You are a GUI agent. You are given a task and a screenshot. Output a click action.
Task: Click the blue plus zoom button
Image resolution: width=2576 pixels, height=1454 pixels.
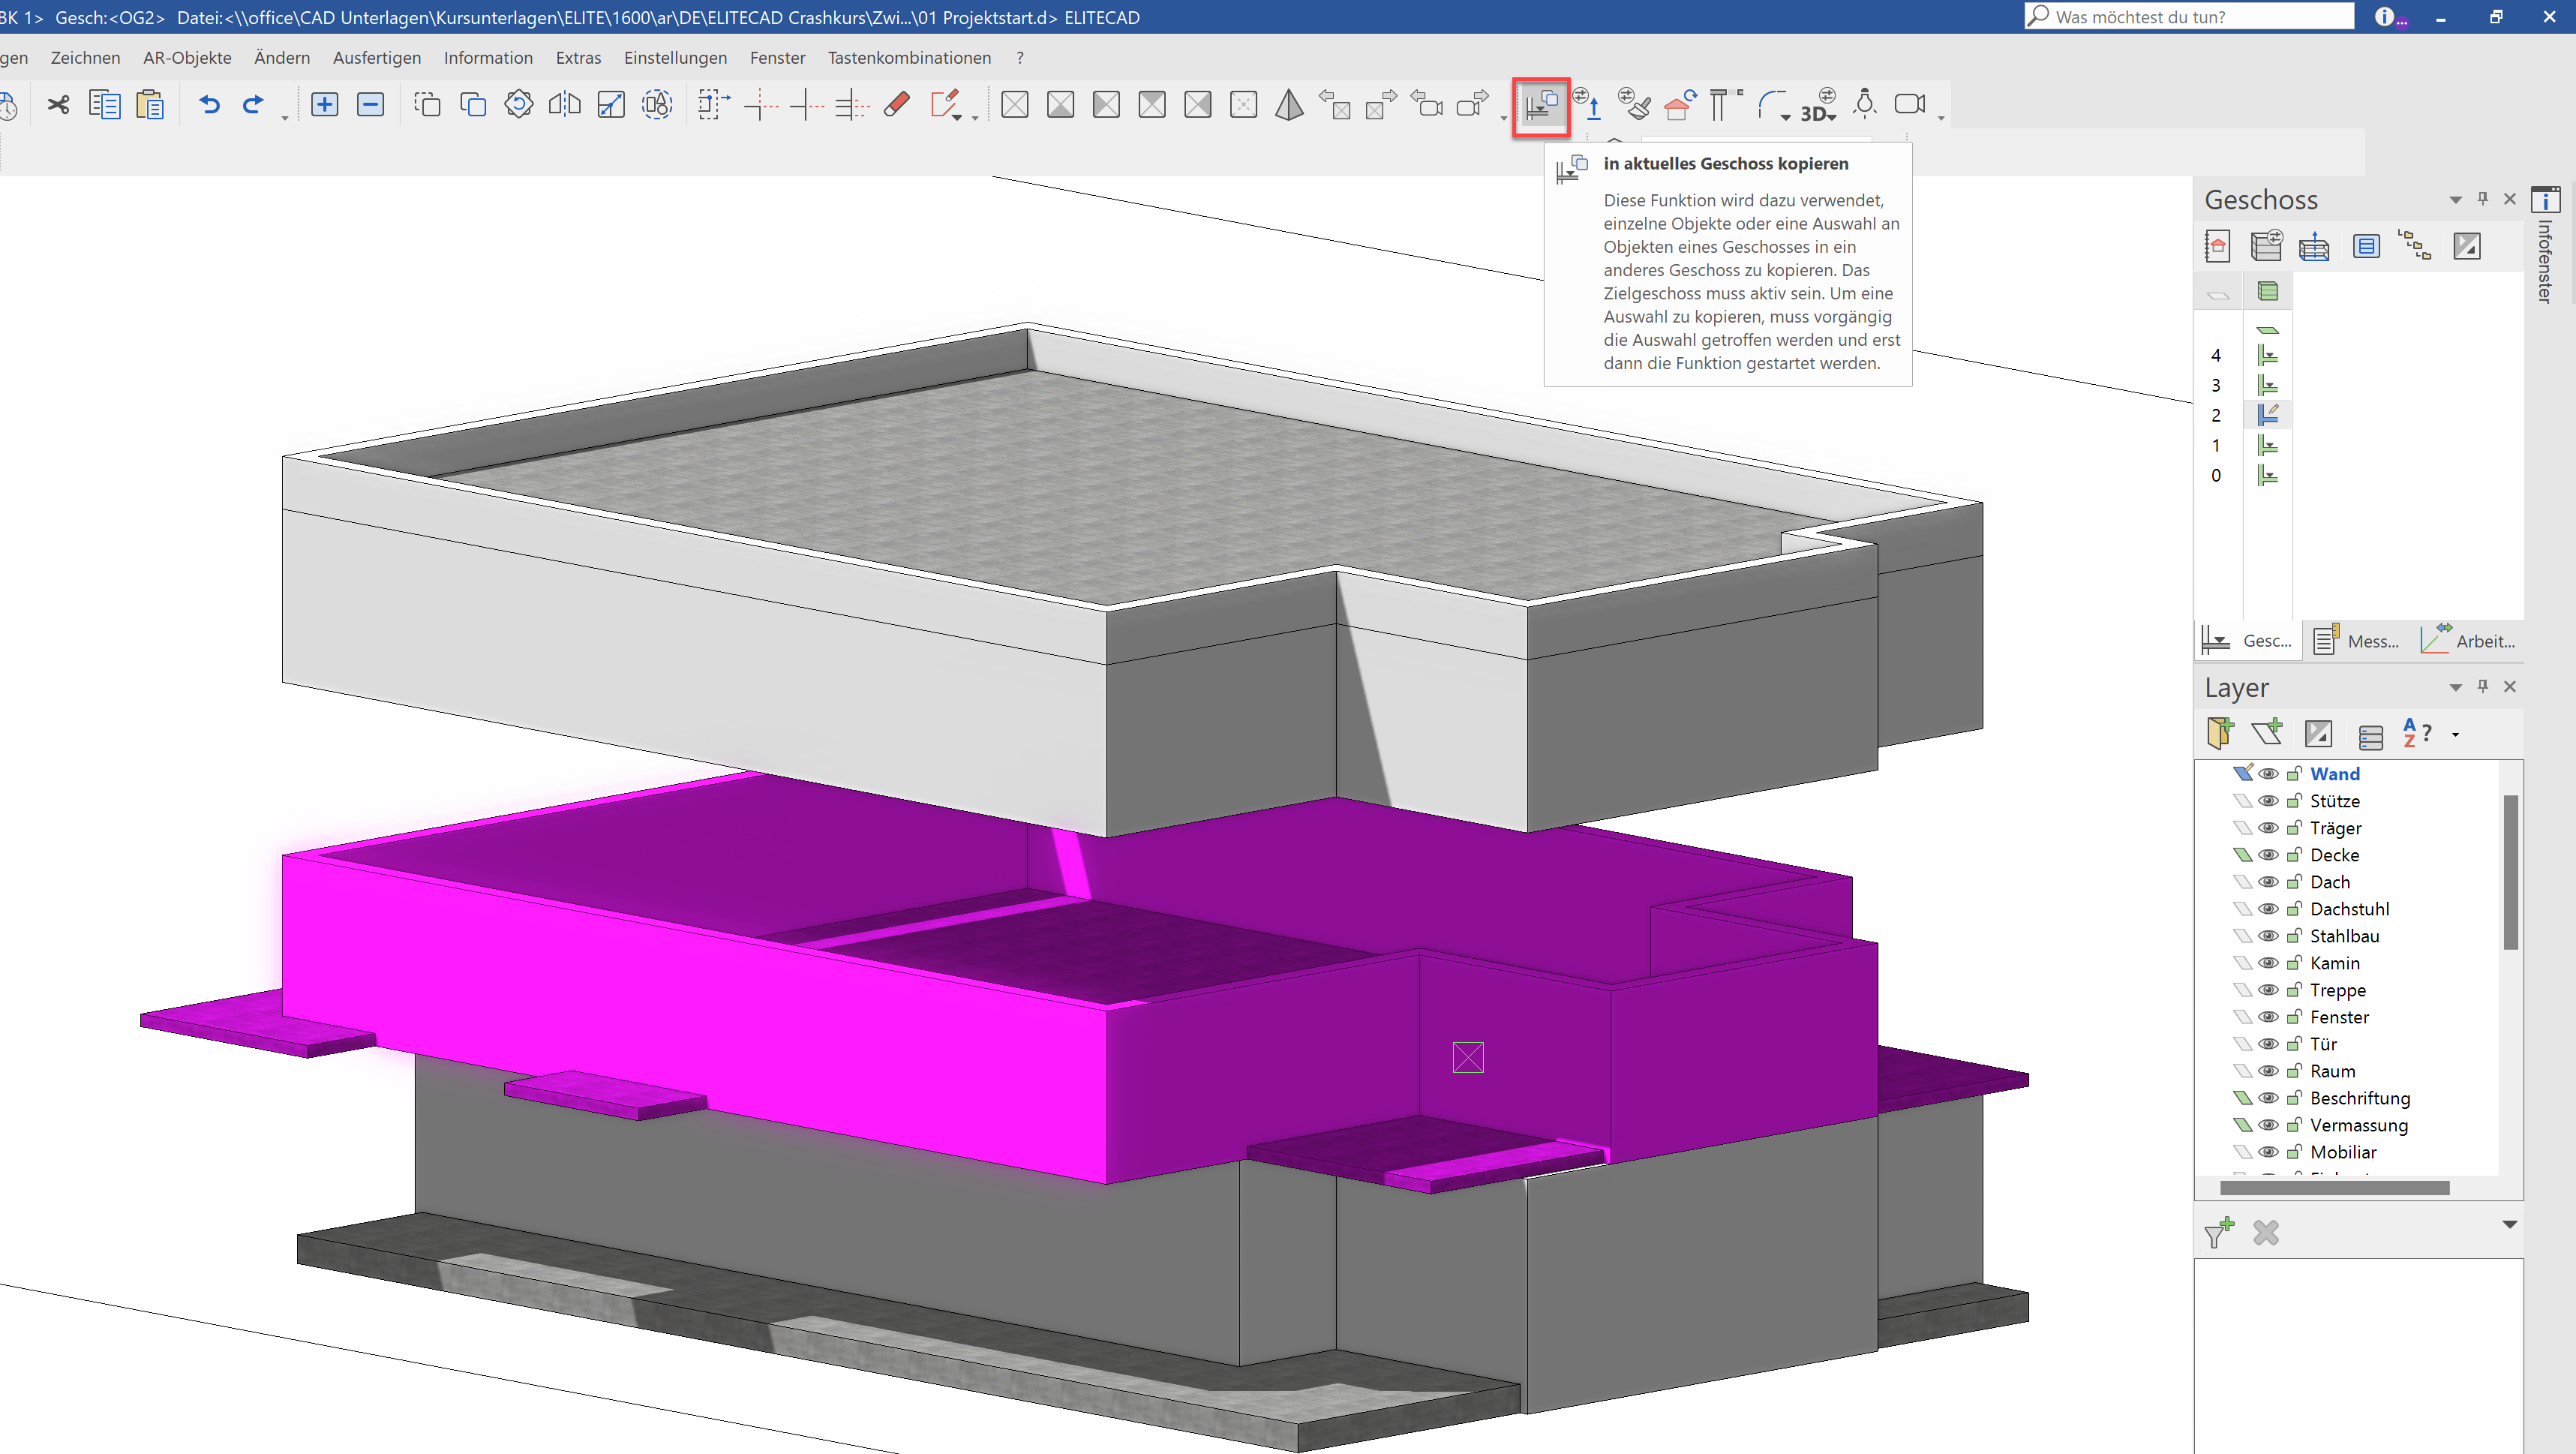(x=324, y=104)
